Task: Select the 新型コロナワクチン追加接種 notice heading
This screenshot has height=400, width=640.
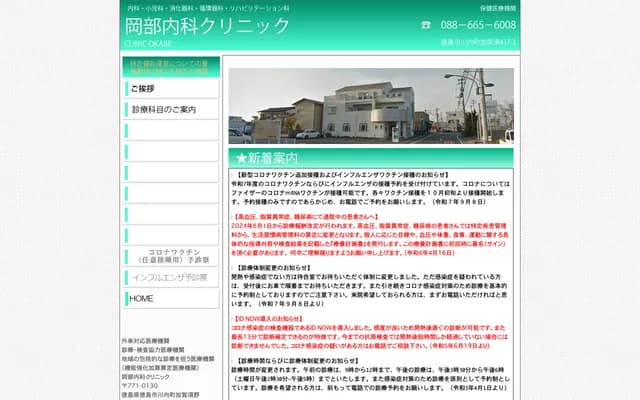Action: (342, 175)
